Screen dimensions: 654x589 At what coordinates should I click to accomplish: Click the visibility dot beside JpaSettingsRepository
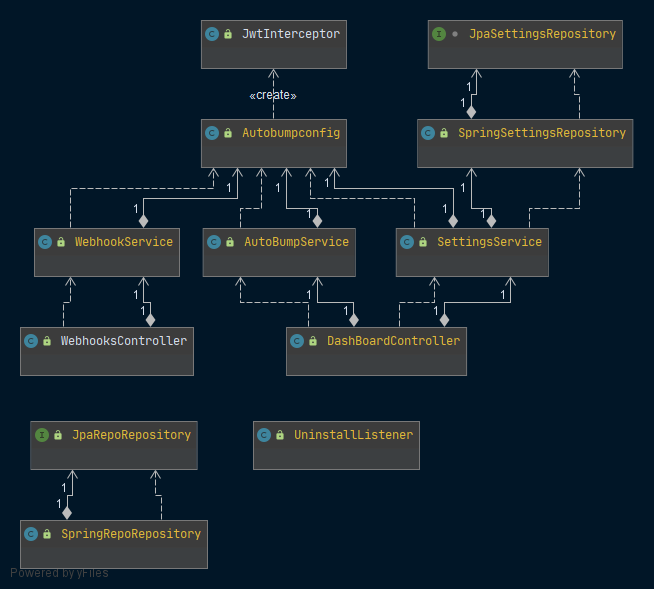(x=455, y=34)
